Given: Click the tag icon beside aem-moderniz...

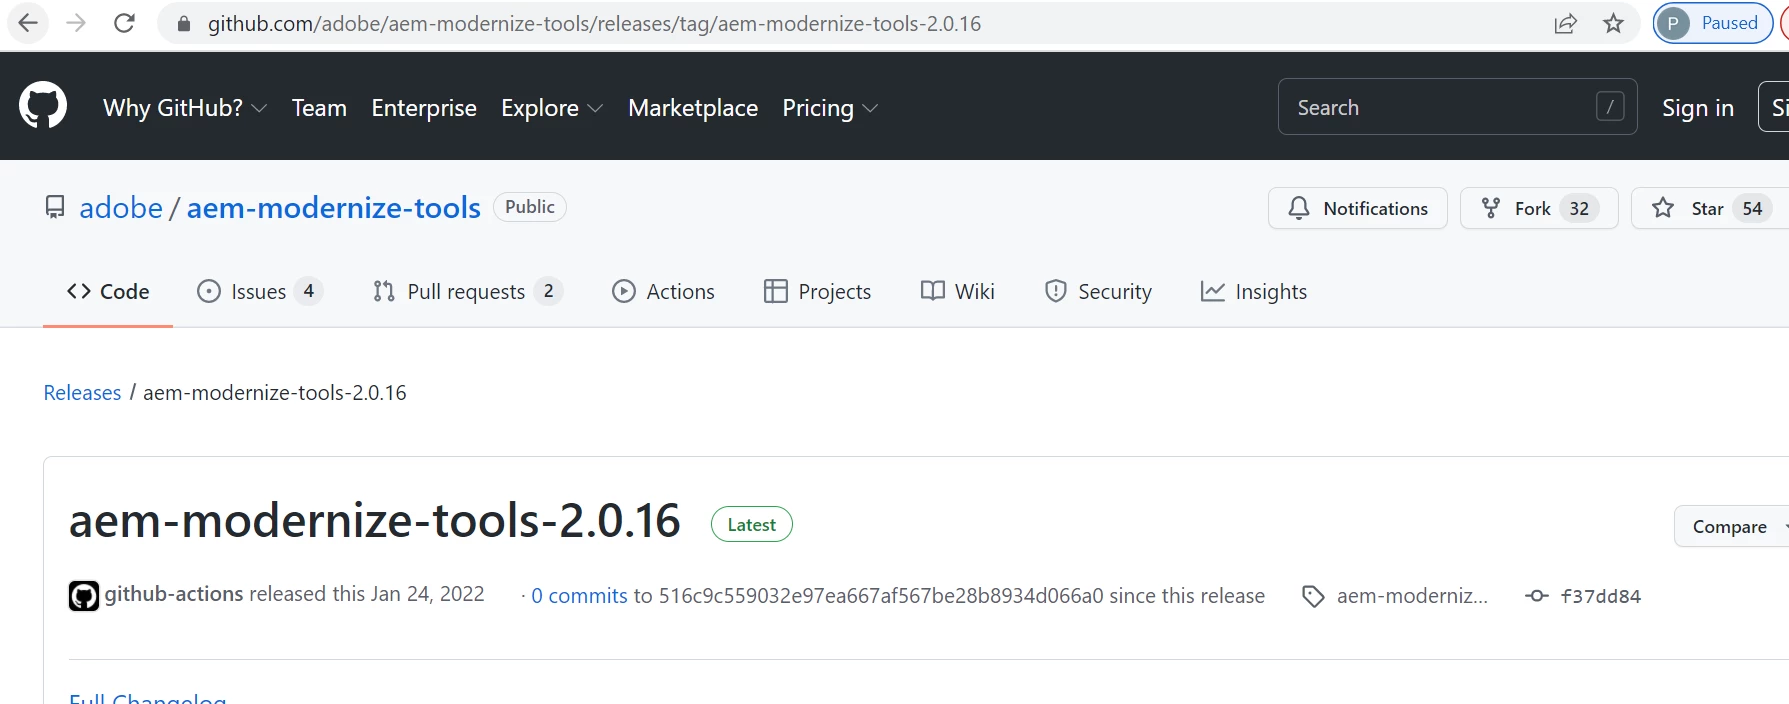Looking at the screenshot, I should point(1313,597).
